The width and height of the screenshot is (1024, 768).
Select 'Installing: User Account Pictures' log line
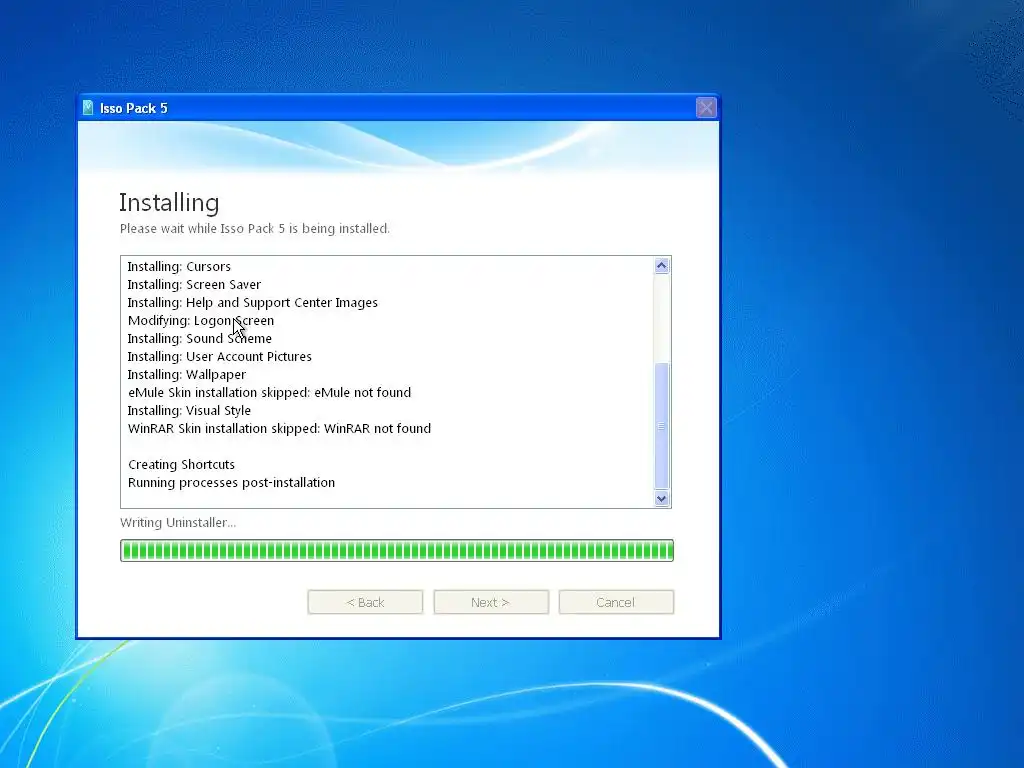click(x=219, y=357)
